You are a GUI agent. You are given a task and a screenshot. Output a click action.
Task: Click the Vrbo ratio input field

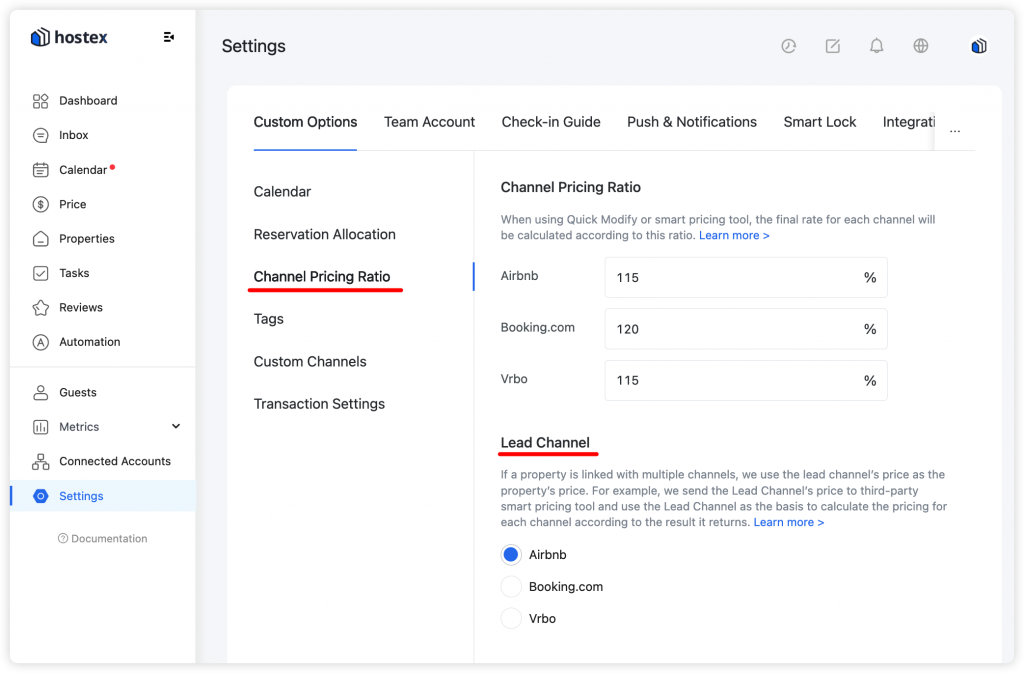(746, 381)
